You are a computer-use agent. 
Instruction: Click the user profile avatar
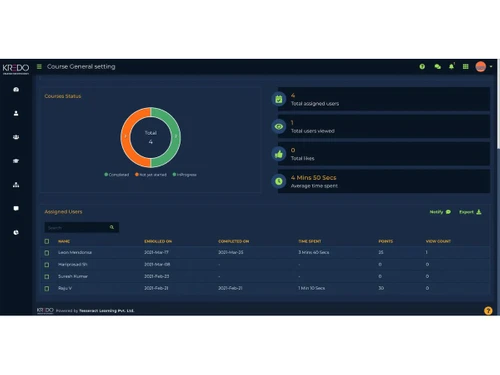(x=481, y=67)
